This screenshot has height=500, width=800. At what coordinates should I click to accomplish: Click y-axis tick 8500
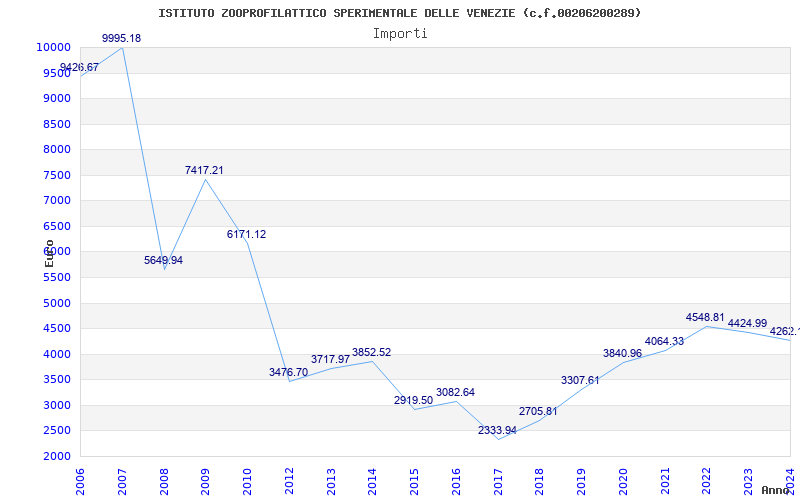click(x=56, y=124)
